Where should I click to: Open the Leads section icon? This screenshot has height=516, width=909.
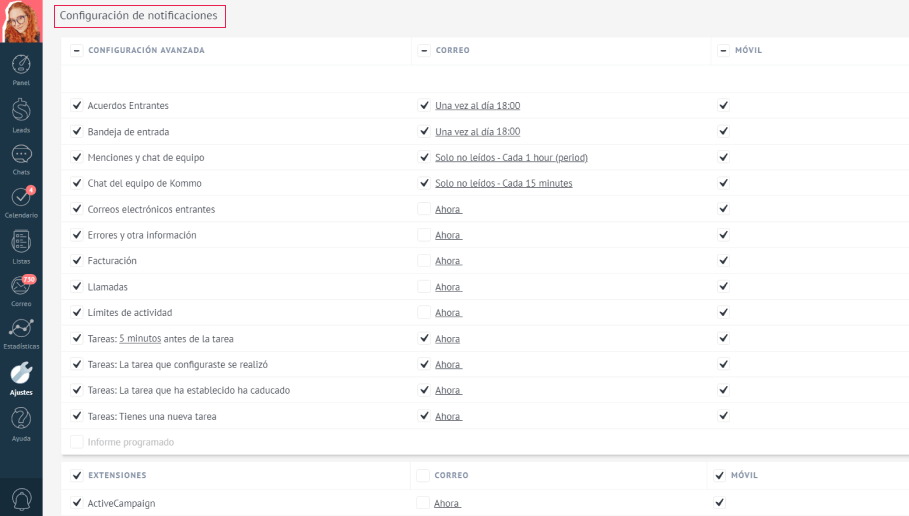click(x=21, y=112)
